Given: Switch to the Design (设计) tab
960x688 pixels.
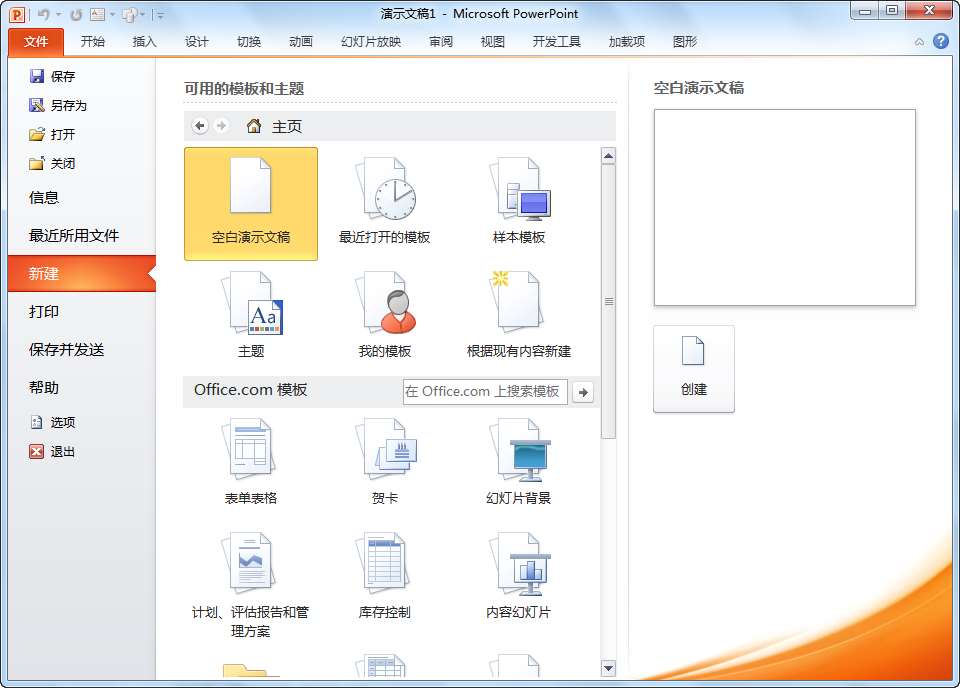Looking at the screenshot, I should [197, 42].
